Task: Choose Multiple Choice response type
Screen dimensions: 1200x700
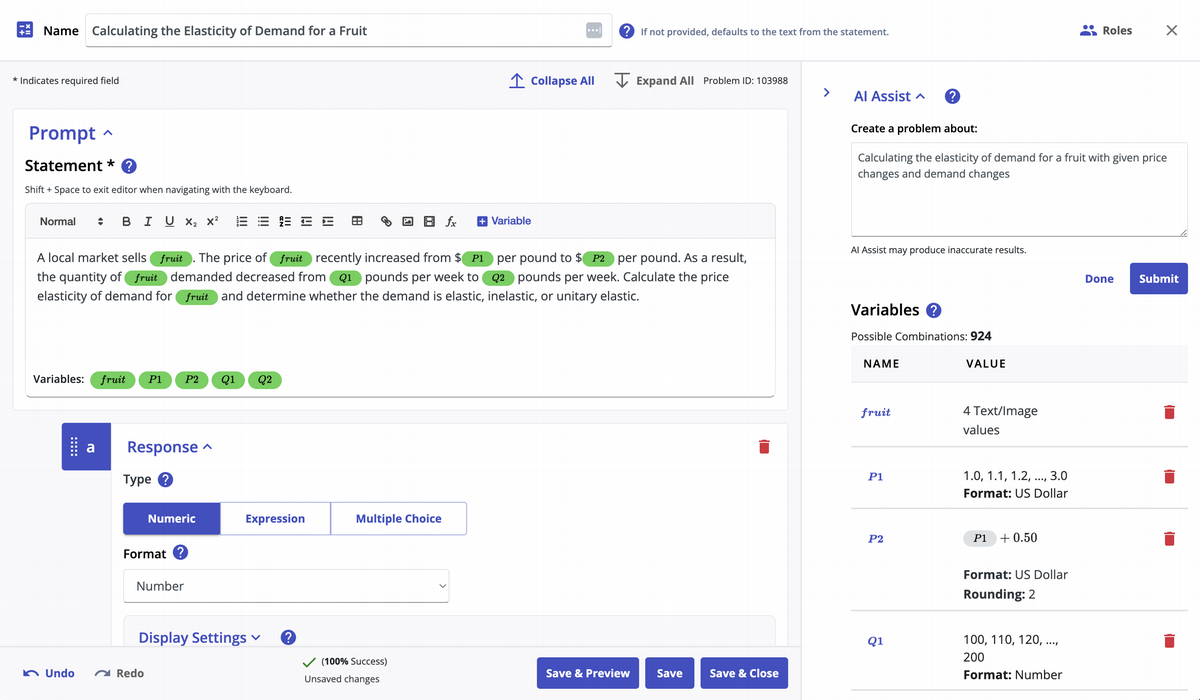Action: (x=398, y=518)
